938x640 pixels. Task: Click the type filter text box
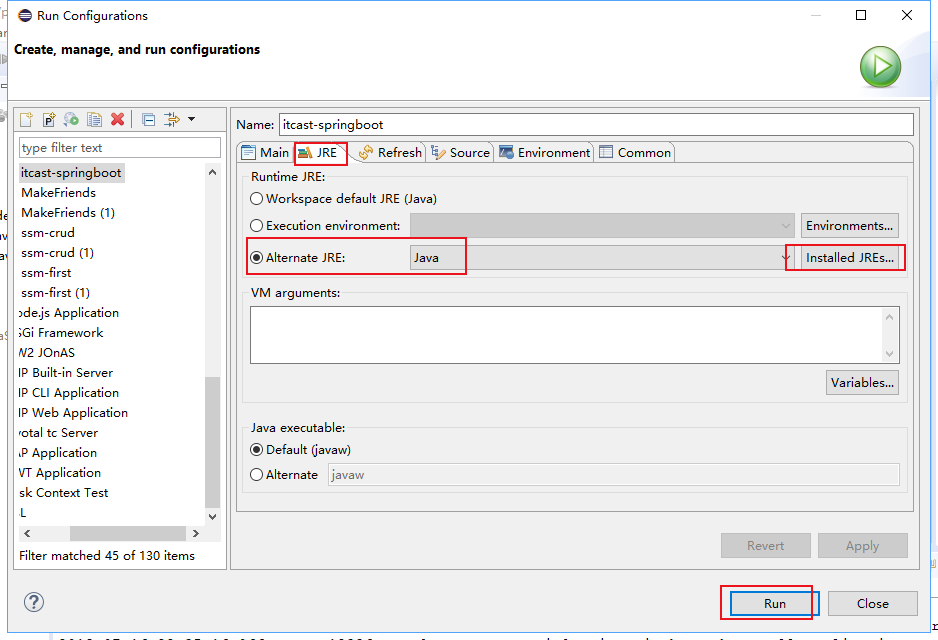click(x=120, y=148)
